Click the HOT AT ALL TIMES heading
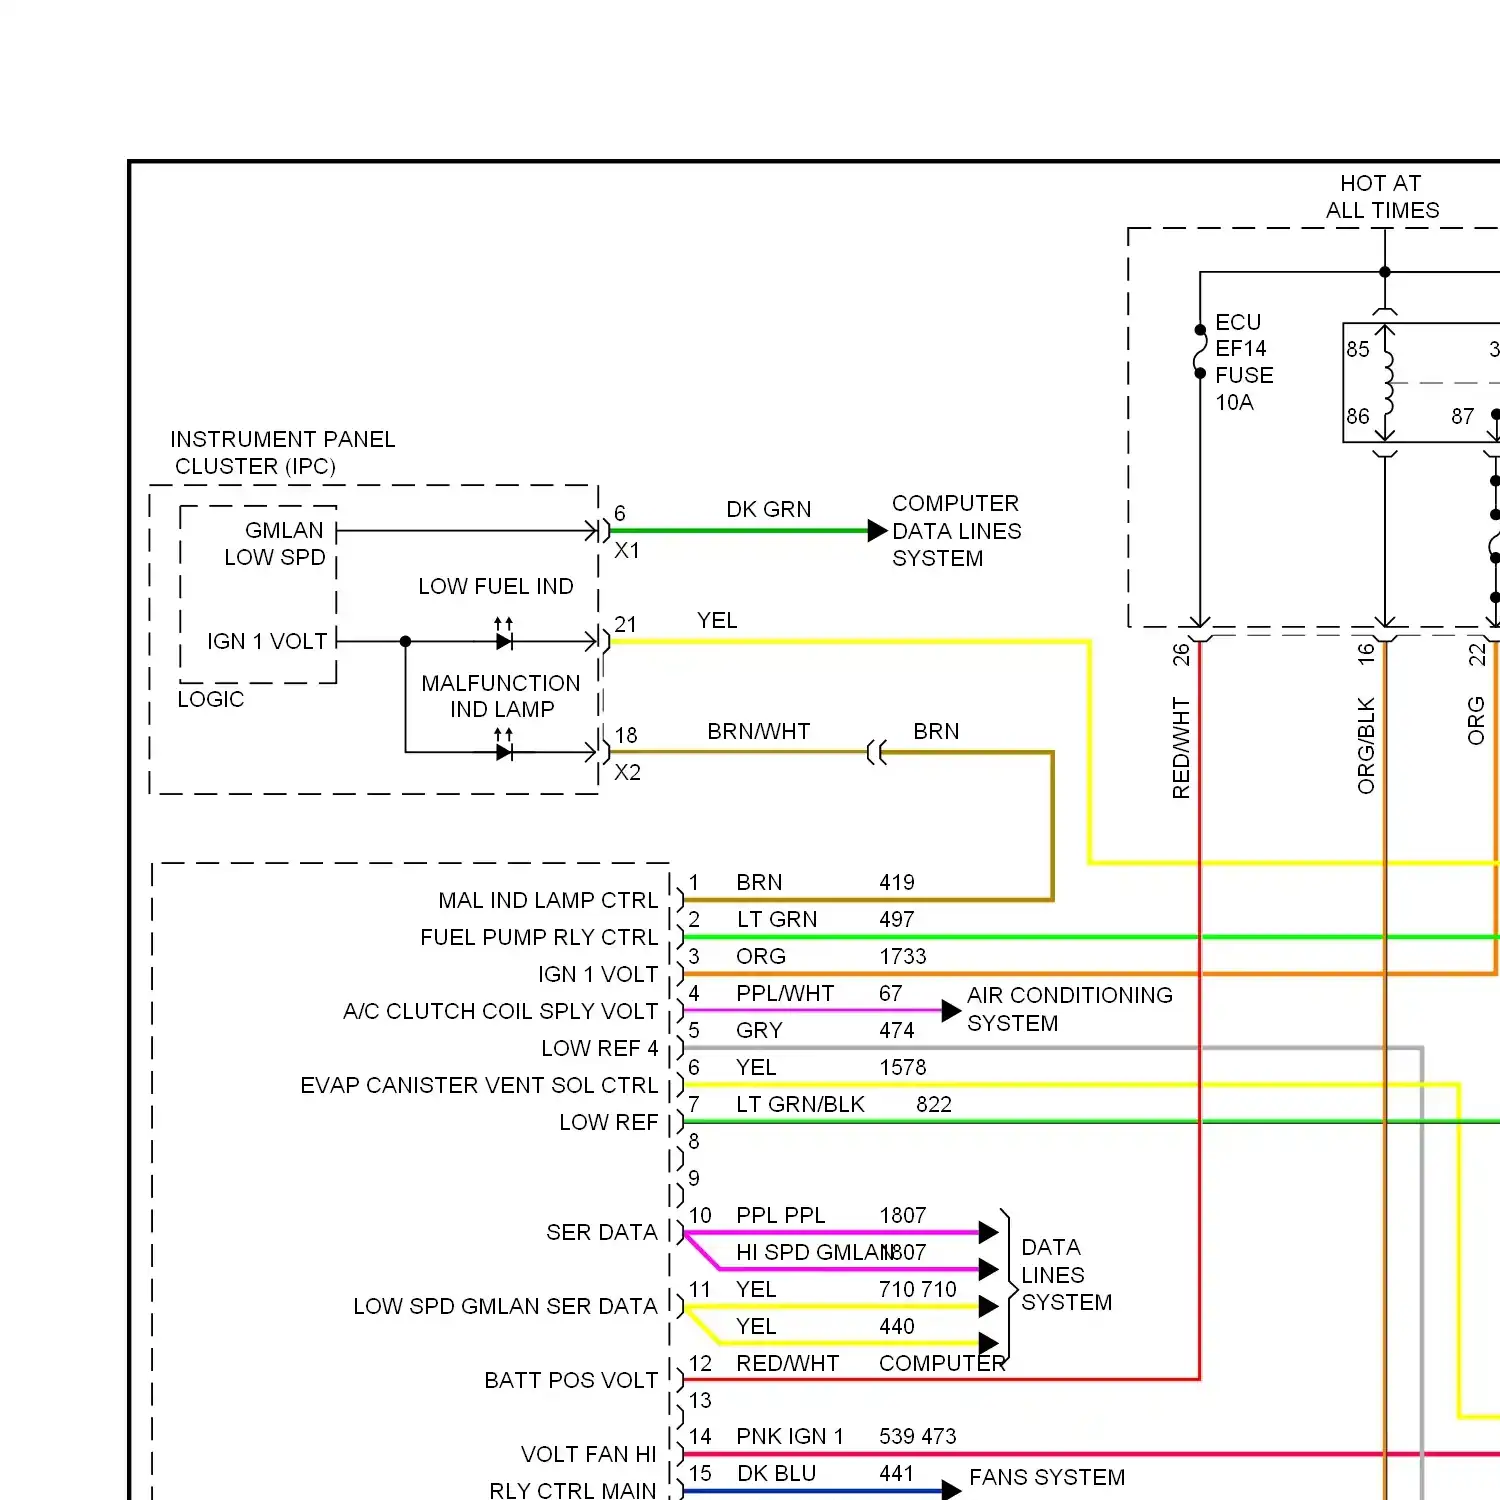 (1381, 196)
